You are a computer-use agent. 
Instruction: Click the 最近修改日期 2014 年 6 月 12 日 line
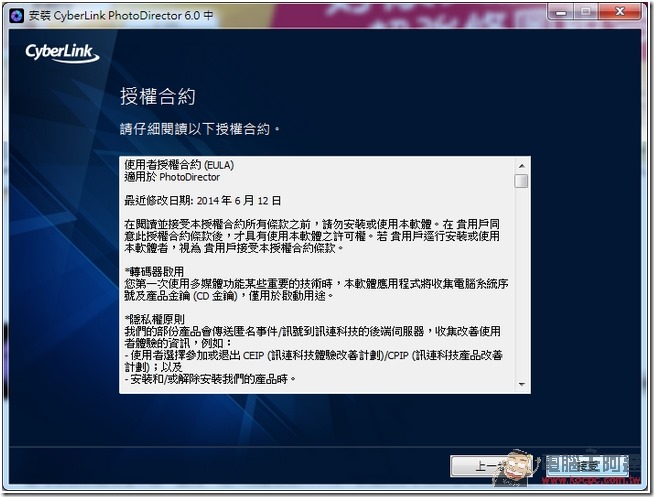tap(203, 201)
